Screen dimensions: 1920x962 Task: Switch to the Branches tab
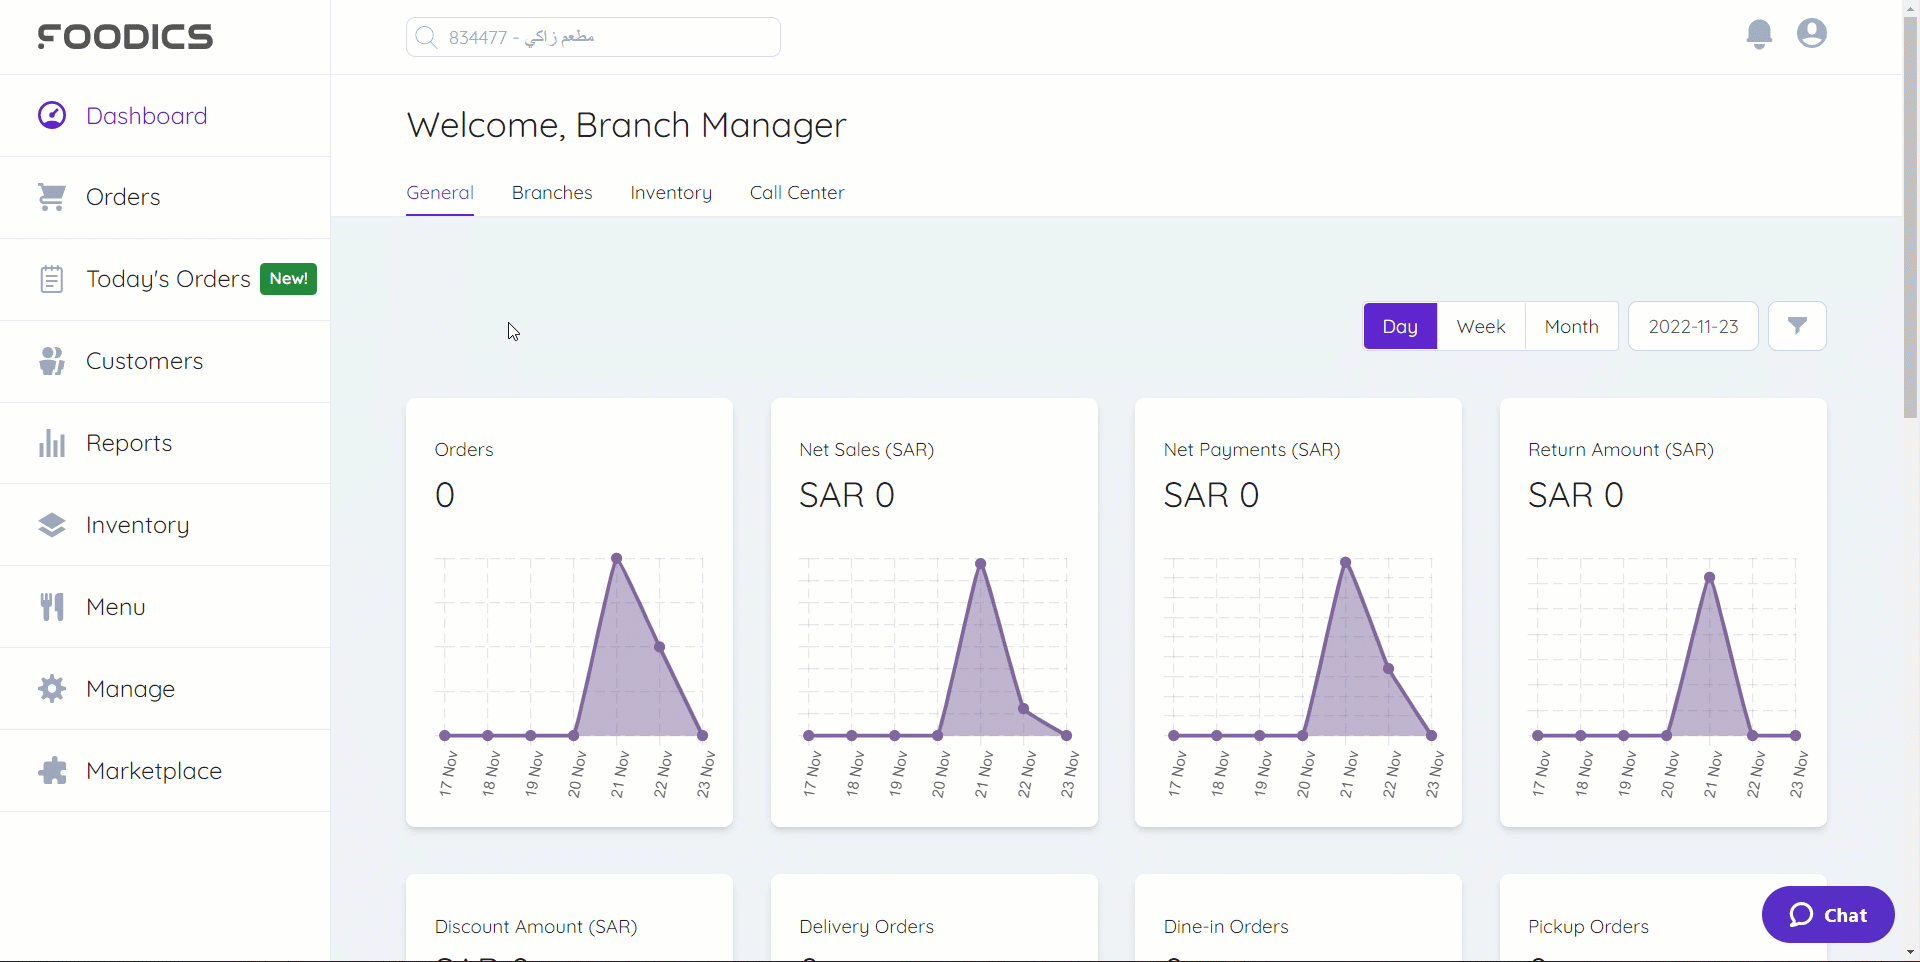pos(551,193)
